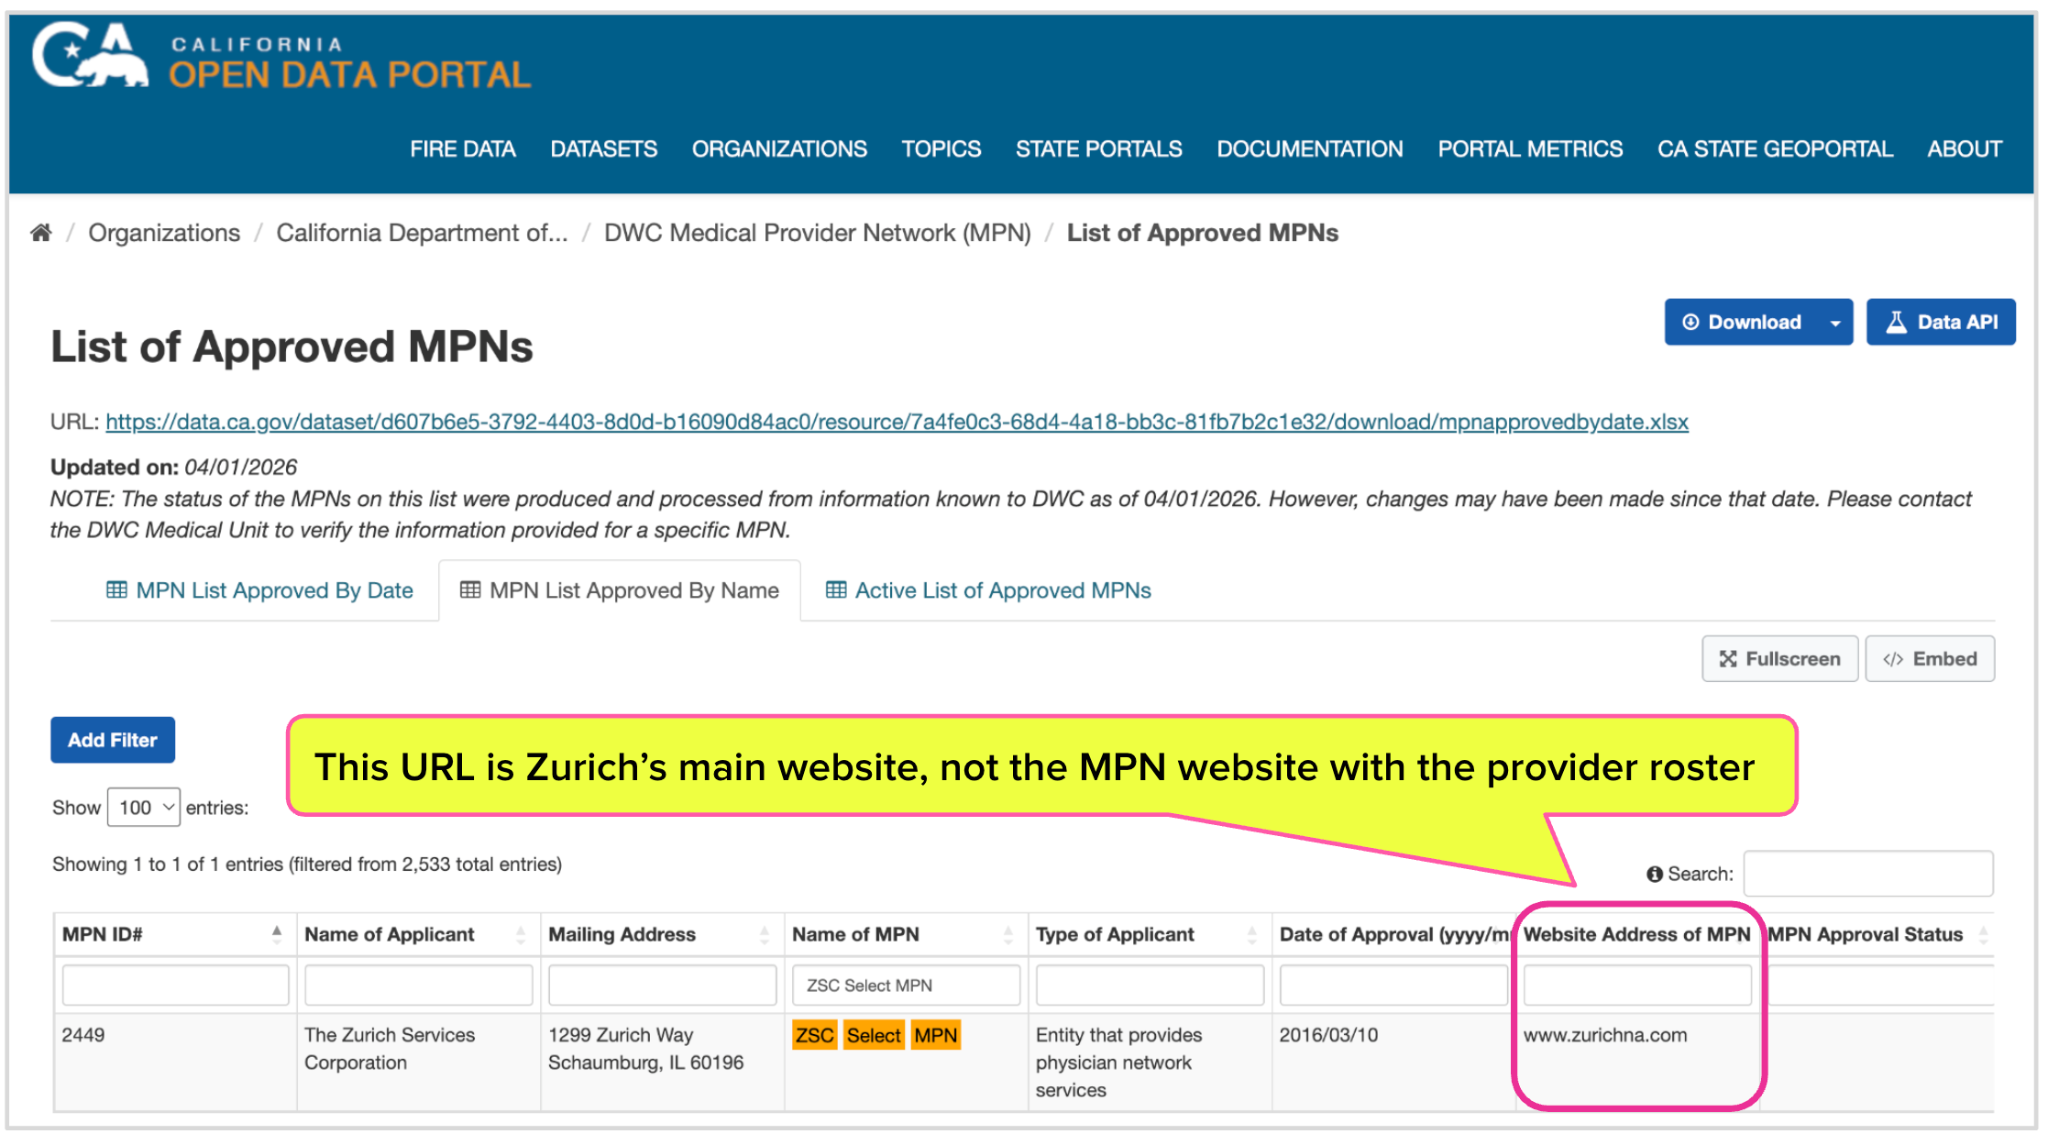Open the DATASETS menu item

(x=603, y=149)
